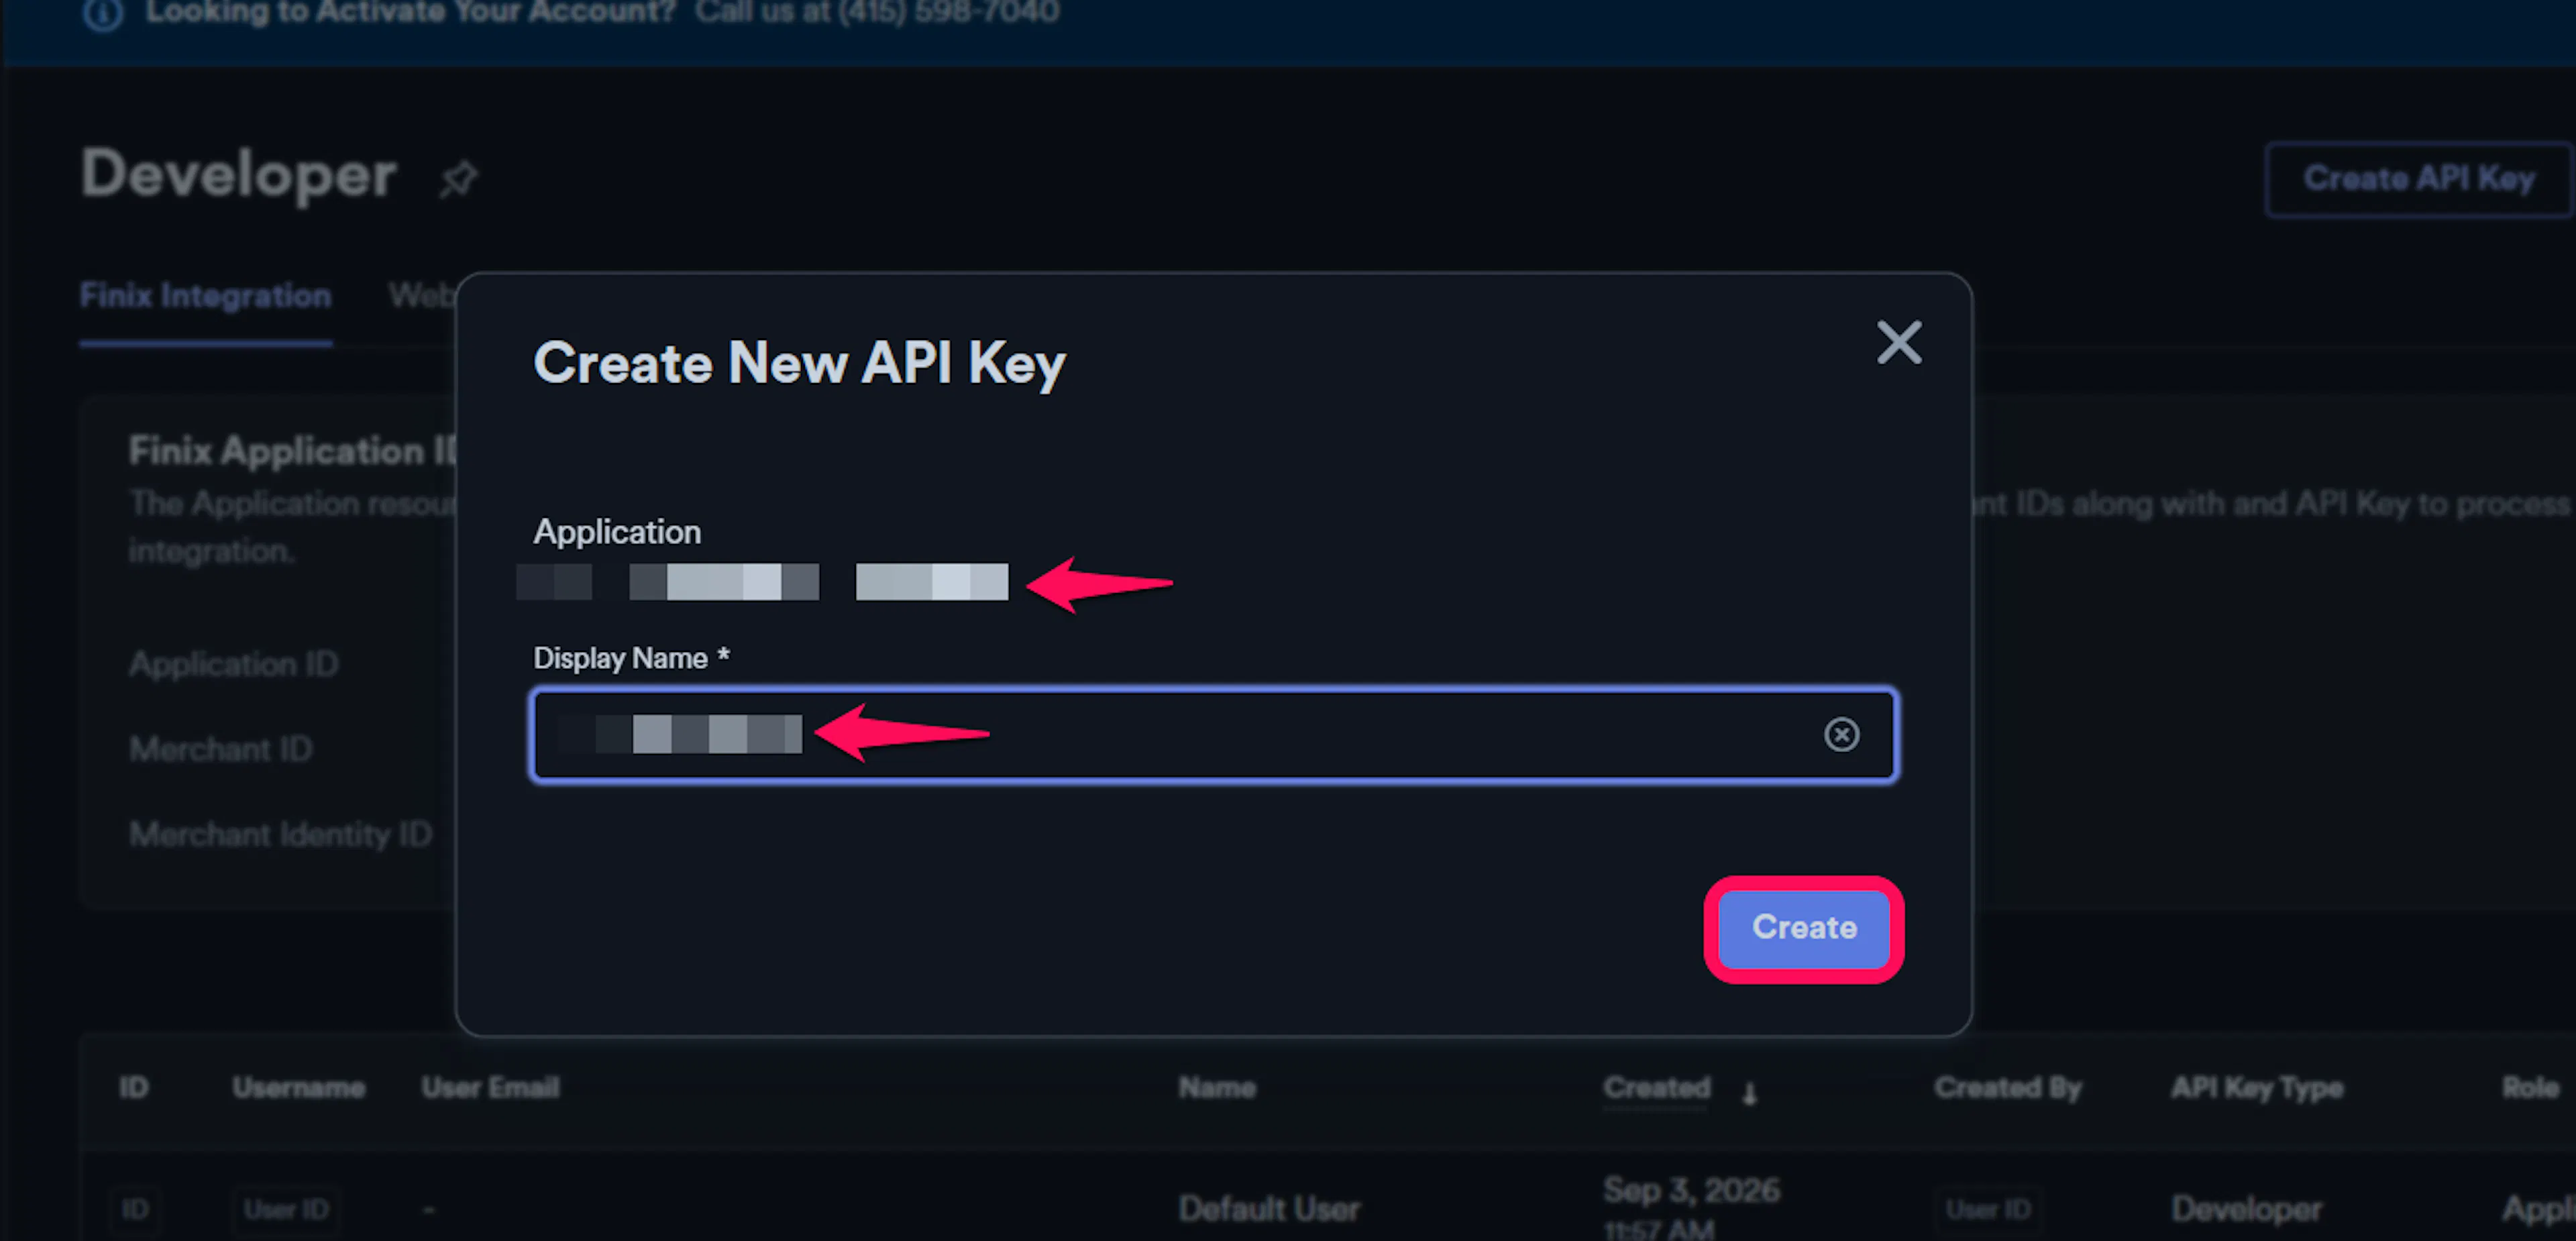
Task: Click the Username column header
Action: point(298,1087)
